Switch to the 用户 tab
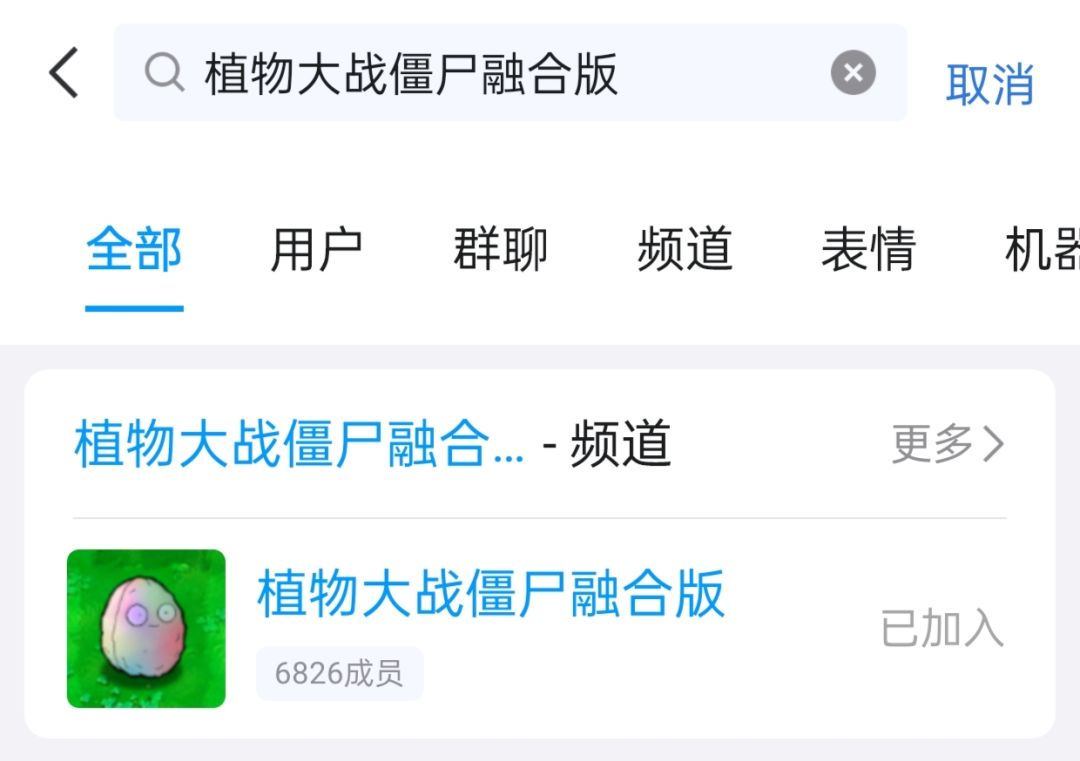Viewport: 1080px width, 761px height. [x=317, y=249]
